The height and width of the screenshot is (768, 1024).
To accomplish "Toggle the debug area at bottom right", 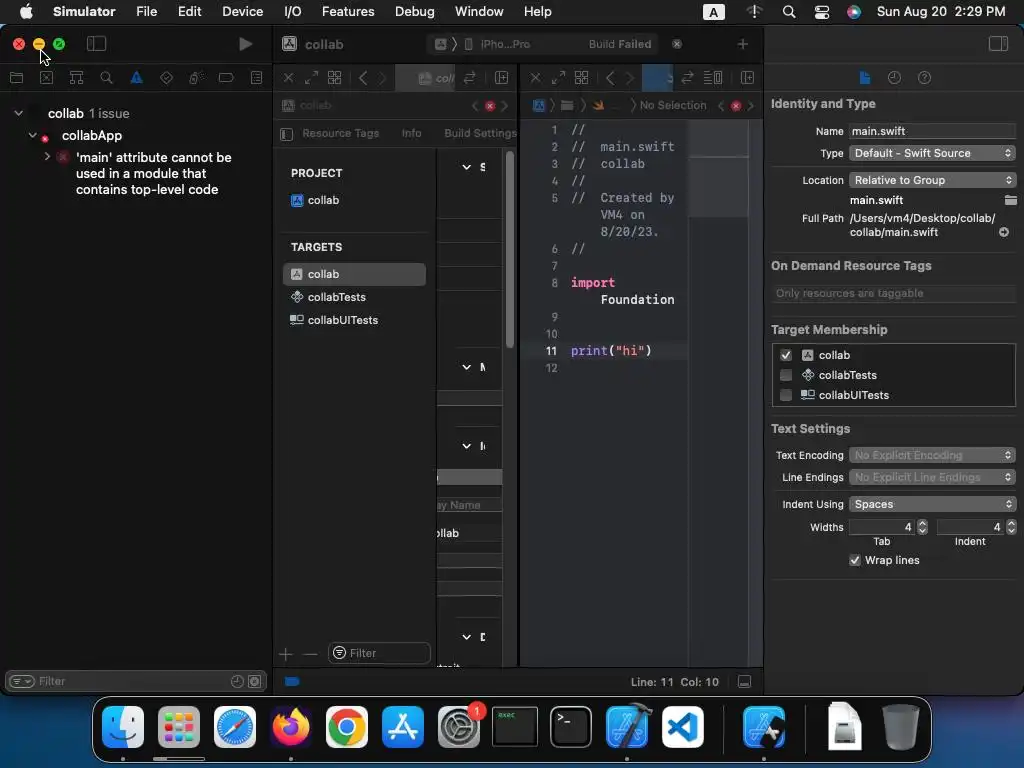I will click(x=744, y=682).
